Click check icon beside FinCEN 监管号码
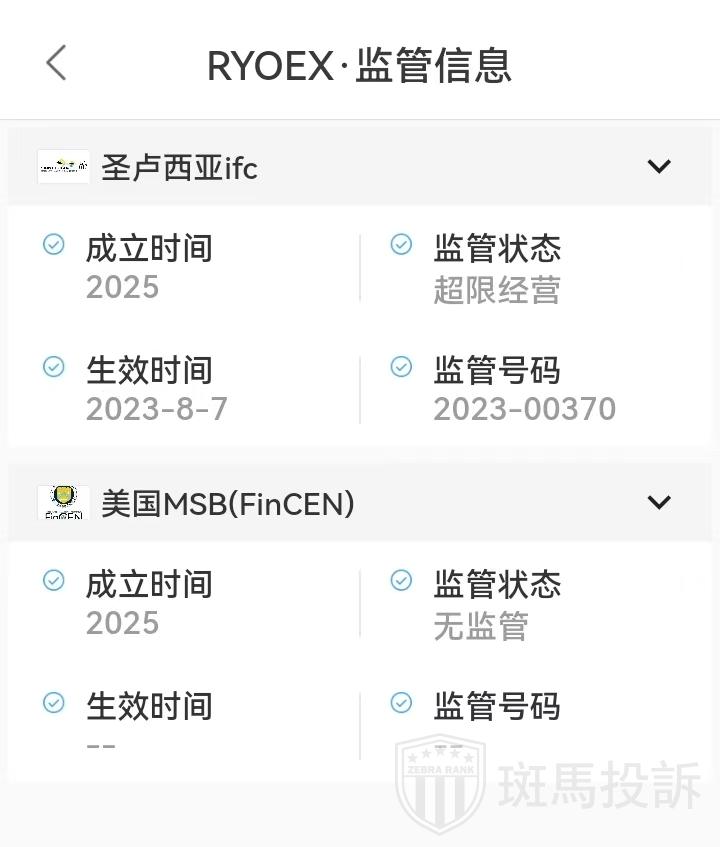 (401, 703)
